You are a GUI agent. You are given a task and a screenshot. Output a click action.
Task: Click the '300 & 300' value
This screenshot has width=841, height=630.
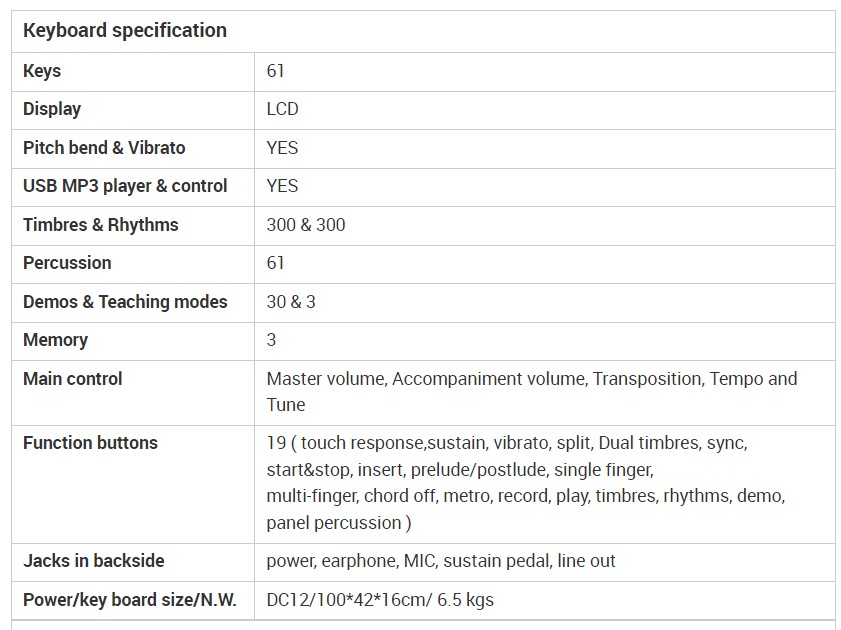306,225
